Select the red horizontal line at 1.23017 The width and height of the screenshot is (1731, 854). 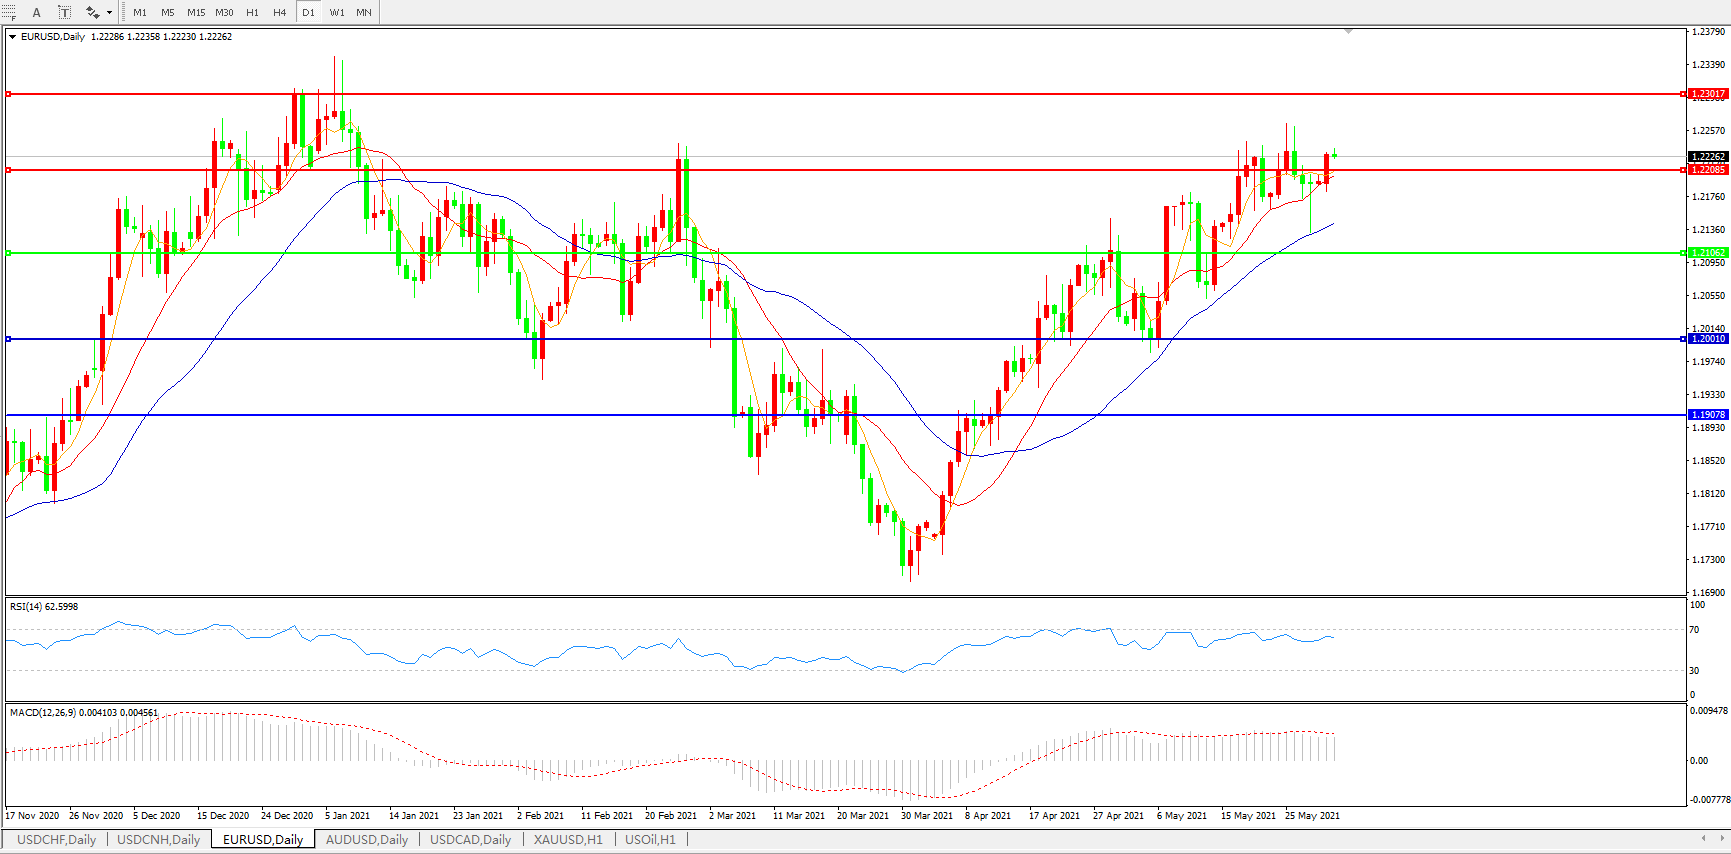tap(800, 94)
